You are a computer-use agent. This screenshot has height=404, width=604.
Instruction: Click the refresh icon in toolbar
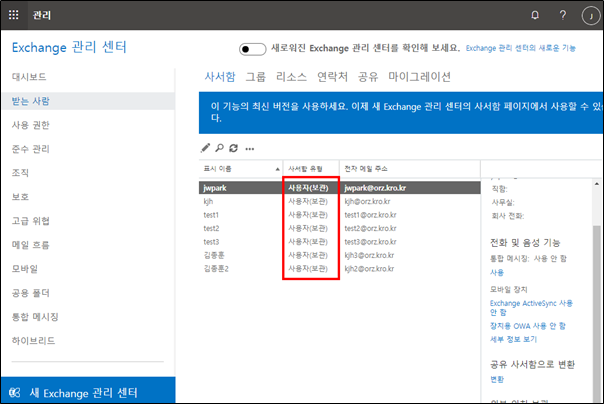(x=233, y=148)
